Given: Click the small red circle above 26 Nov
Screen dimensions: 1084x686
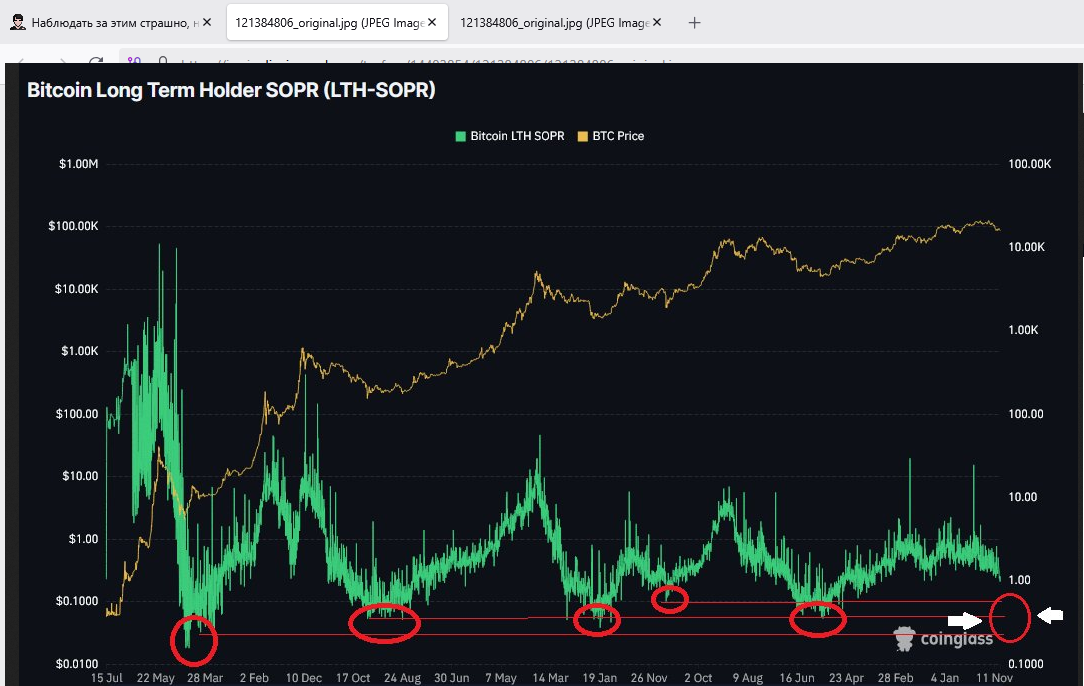Looking at the screenshot, I should click(670, 599).
